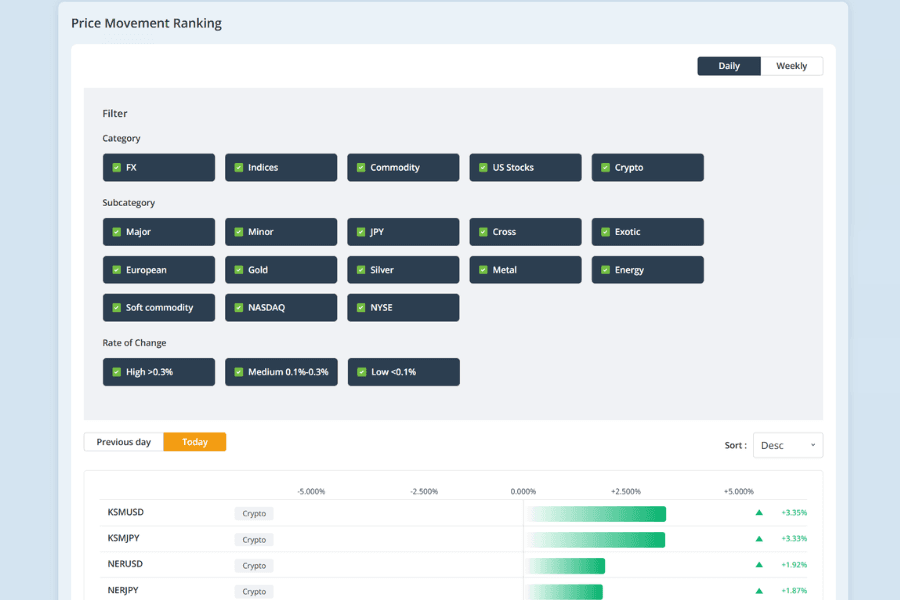The width and height of the screenshot is (900, 600).
Task: Open the Sort order dropdown
Action: pos(788,446)
